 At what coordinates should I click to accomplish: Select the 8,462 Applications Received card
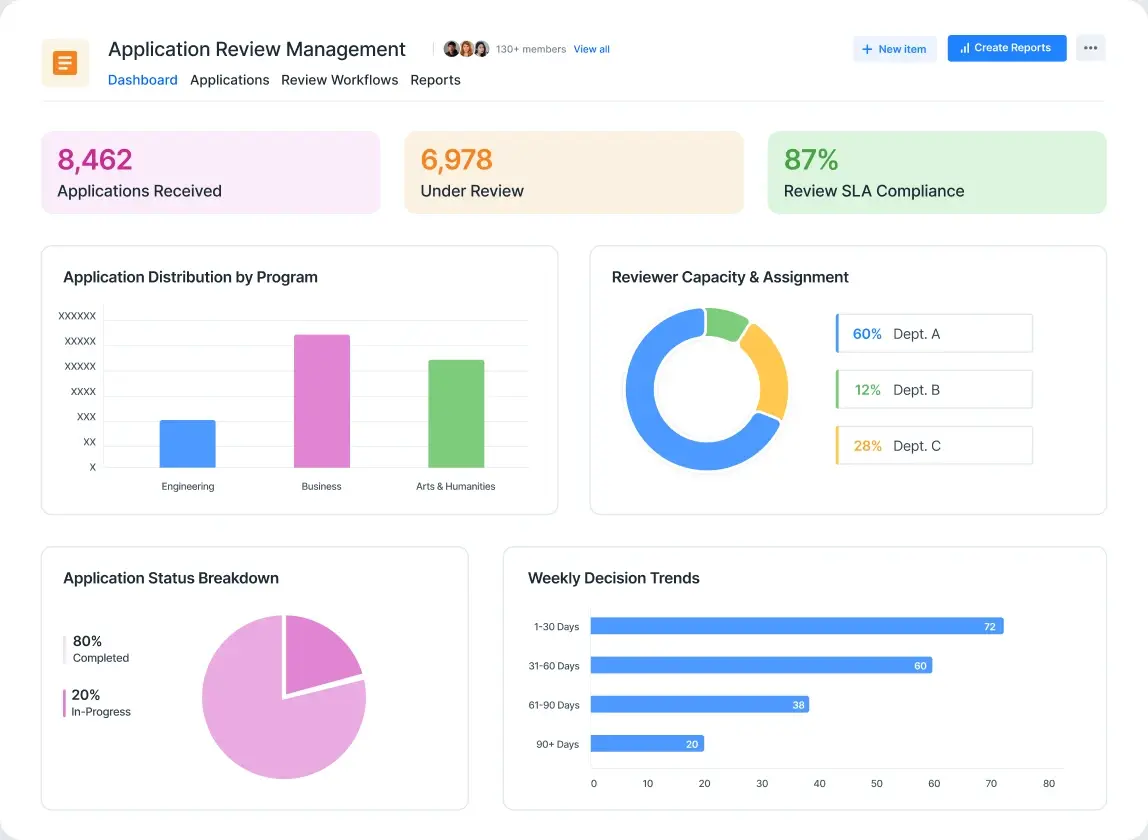(x=210, y=172)
